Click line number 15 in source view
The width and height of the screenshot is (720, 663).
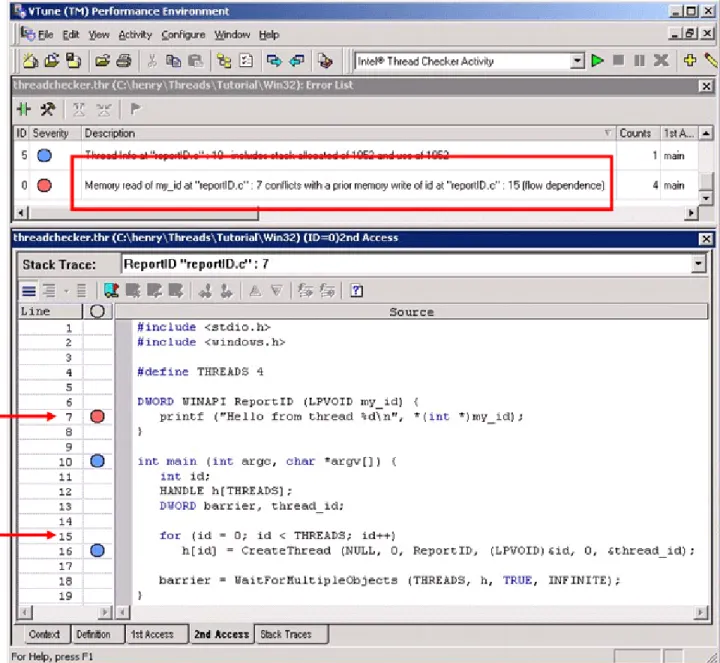tap(65, 536)
